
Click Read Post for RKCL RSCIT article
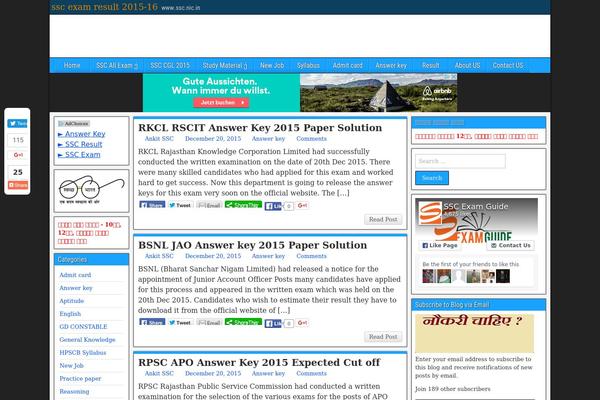pyautogui.click(x=383, y=219)
